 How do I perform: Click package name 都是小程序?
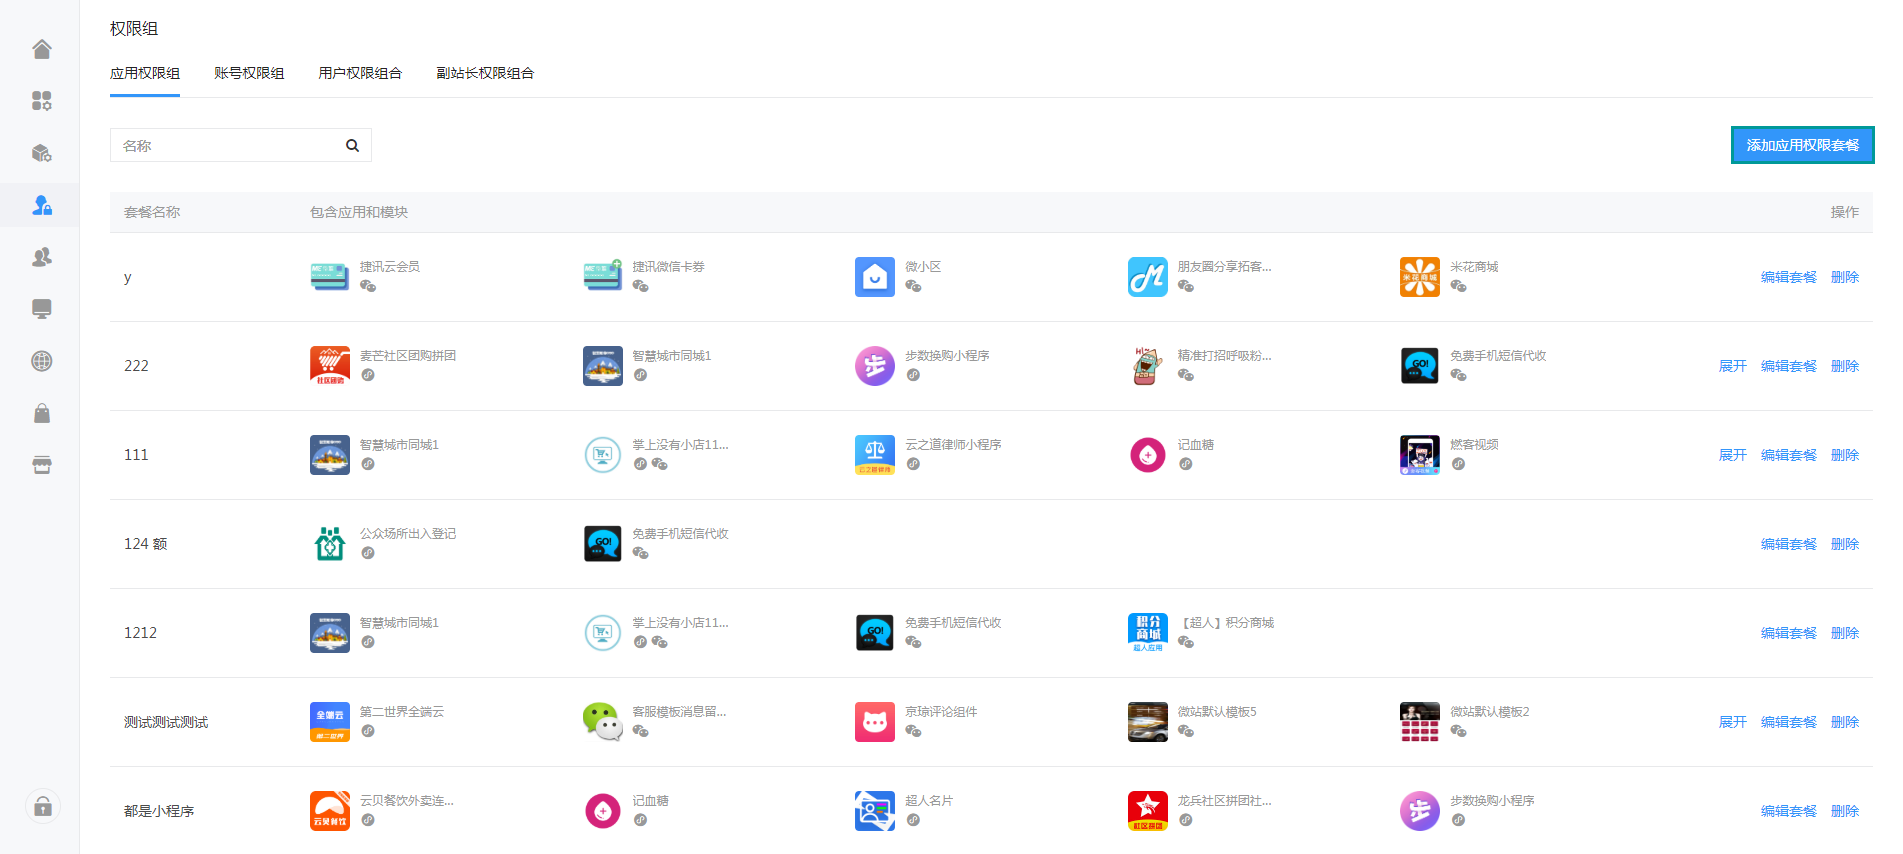[x=159, y=811]
